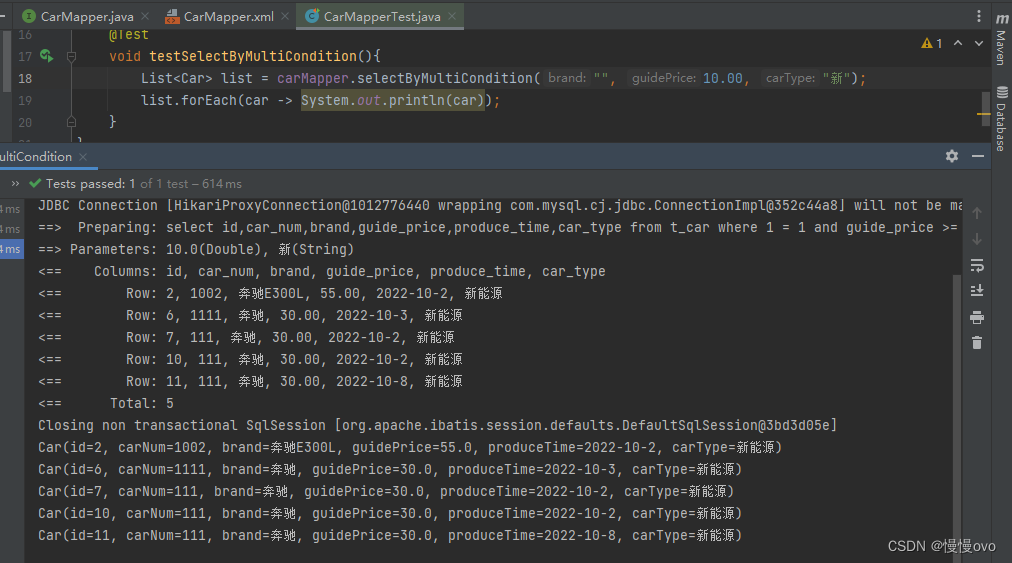The width and height of the screenshot is (1012, 563).
Task: Click the Car(id=2 output line
Action: (x=410, y=447)
